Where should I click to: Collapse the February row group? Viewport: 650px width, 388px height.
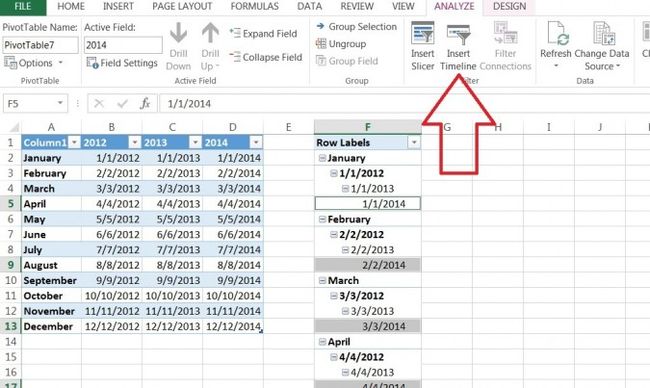click(x=322, y=219)
